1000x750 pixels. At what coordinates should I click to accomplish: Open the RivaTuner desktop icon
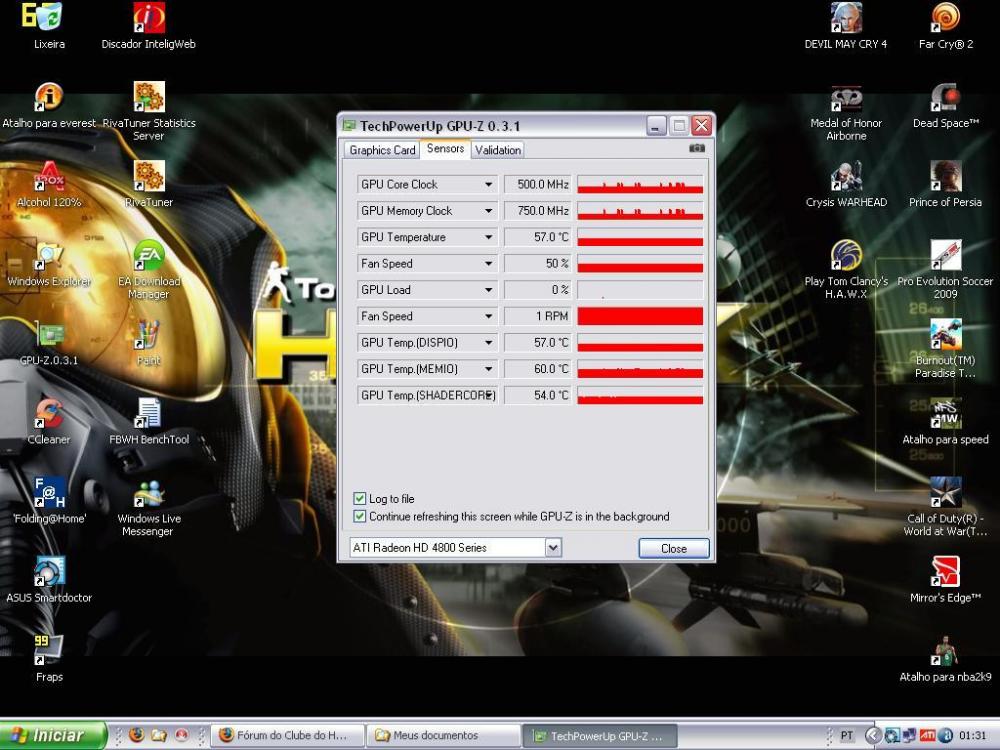[x=148, y=178]
